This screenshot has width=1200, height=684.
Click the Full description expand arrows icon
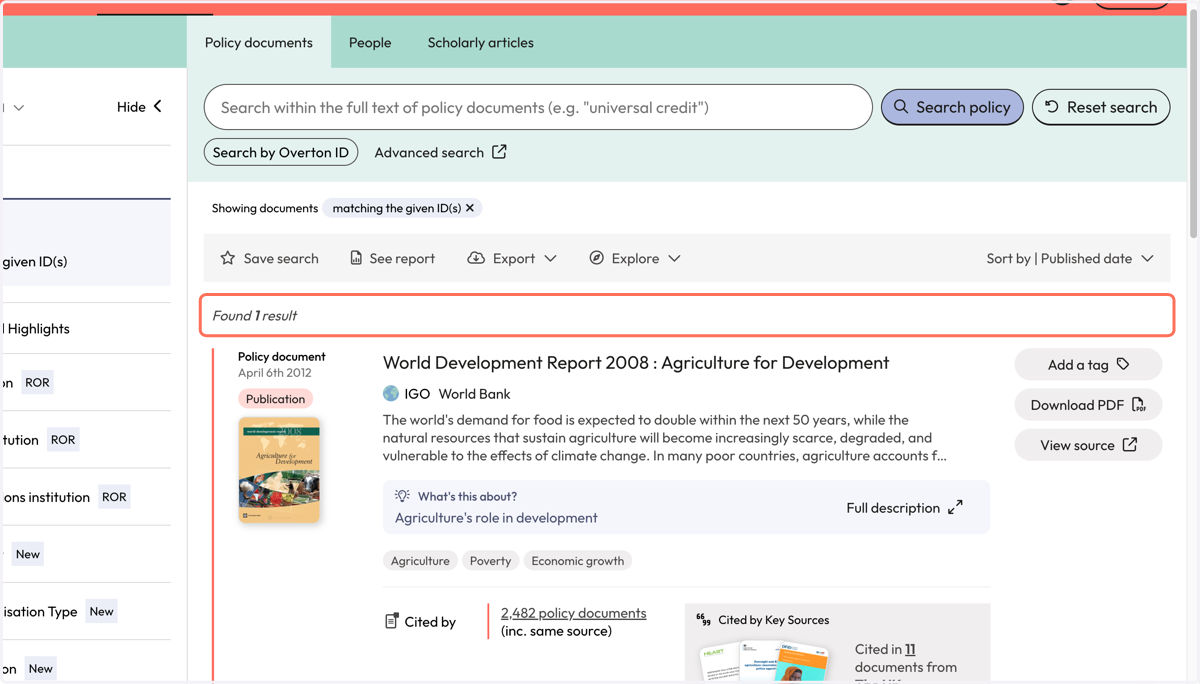pyautogui.click(x=955, y=507)
